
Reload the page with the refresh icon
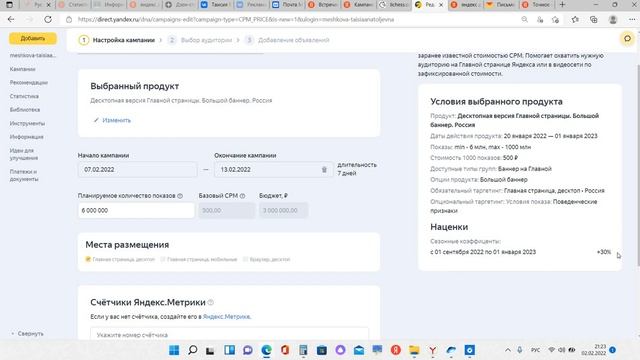pos(48,19)
